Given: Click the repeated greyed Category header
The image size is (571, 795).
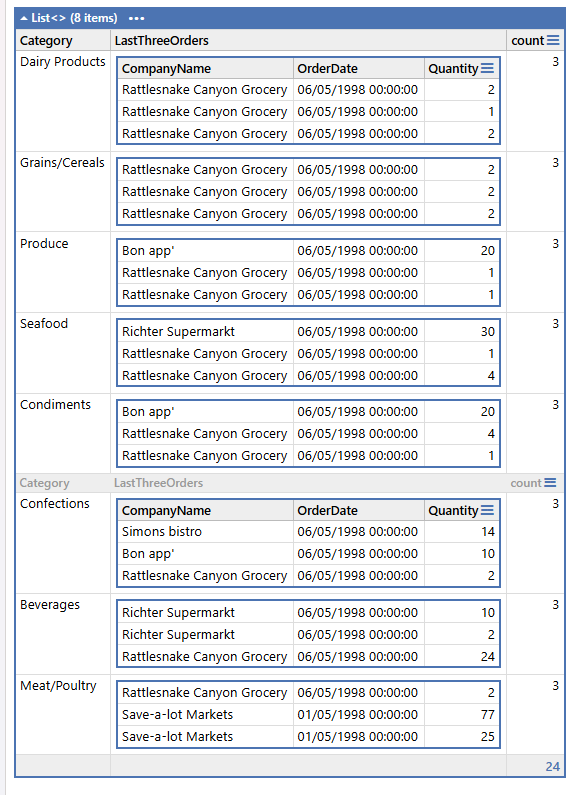Looking at the screenshot, I should pyautogui.click(x=45, y=483).
